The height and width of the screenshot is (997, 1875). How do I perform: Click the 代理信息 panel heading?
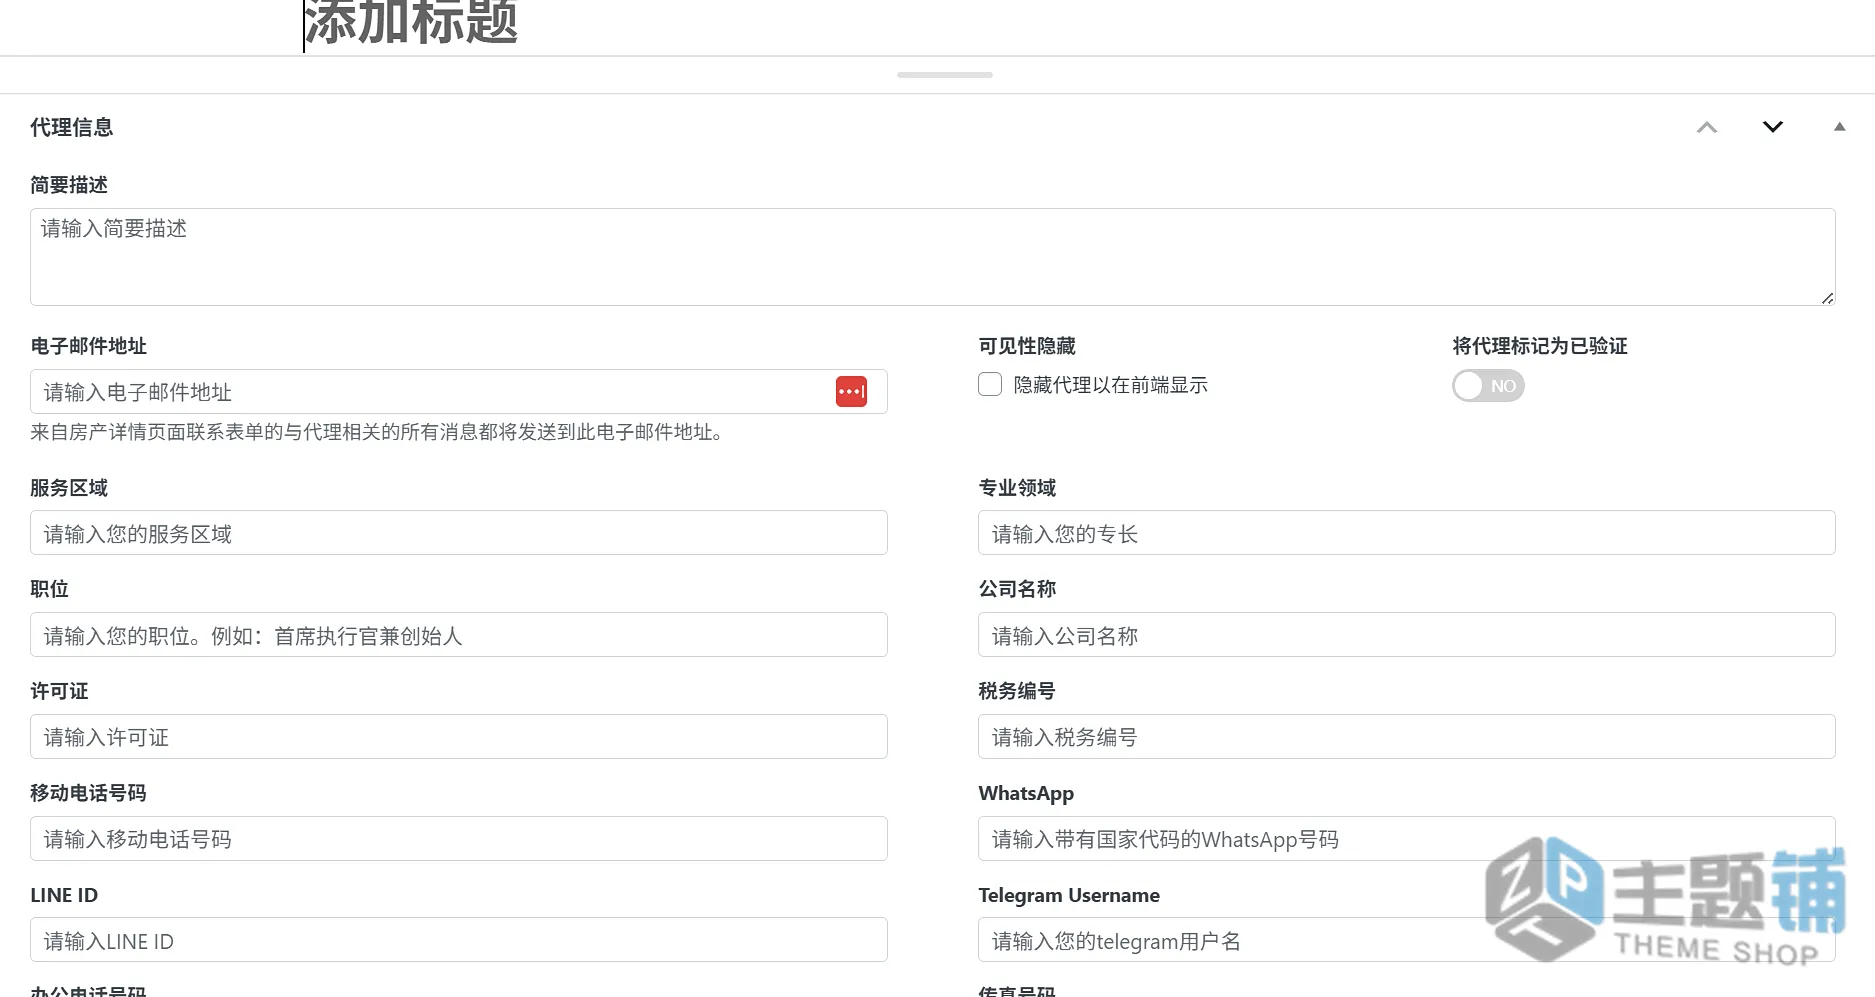coord(72,127)
